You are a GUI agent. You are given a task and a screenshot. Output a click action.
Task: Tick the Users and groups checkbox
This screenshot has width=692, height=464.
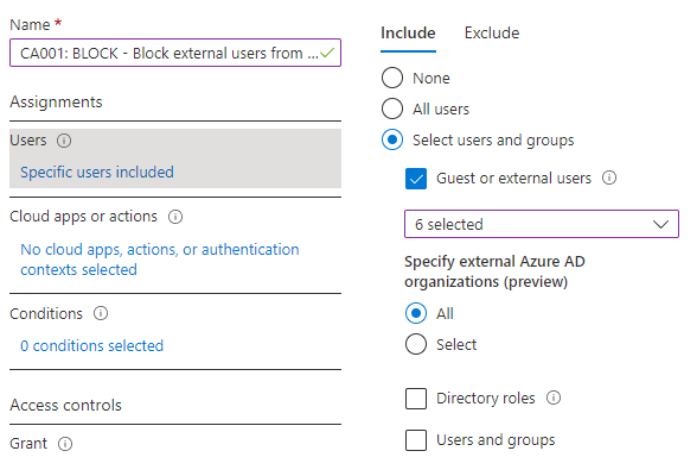pyautogui.click(x=416, y=440)
